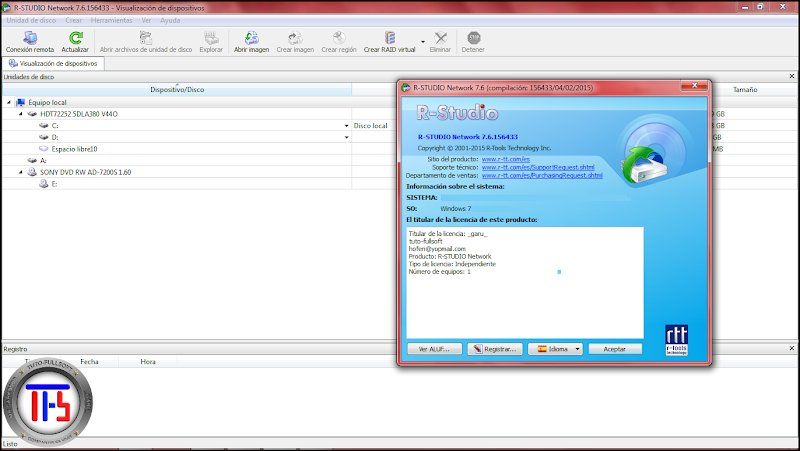Screen dimensions: 800x451
Task: Select the Crear región tool
Action: [x=339, y=42]
